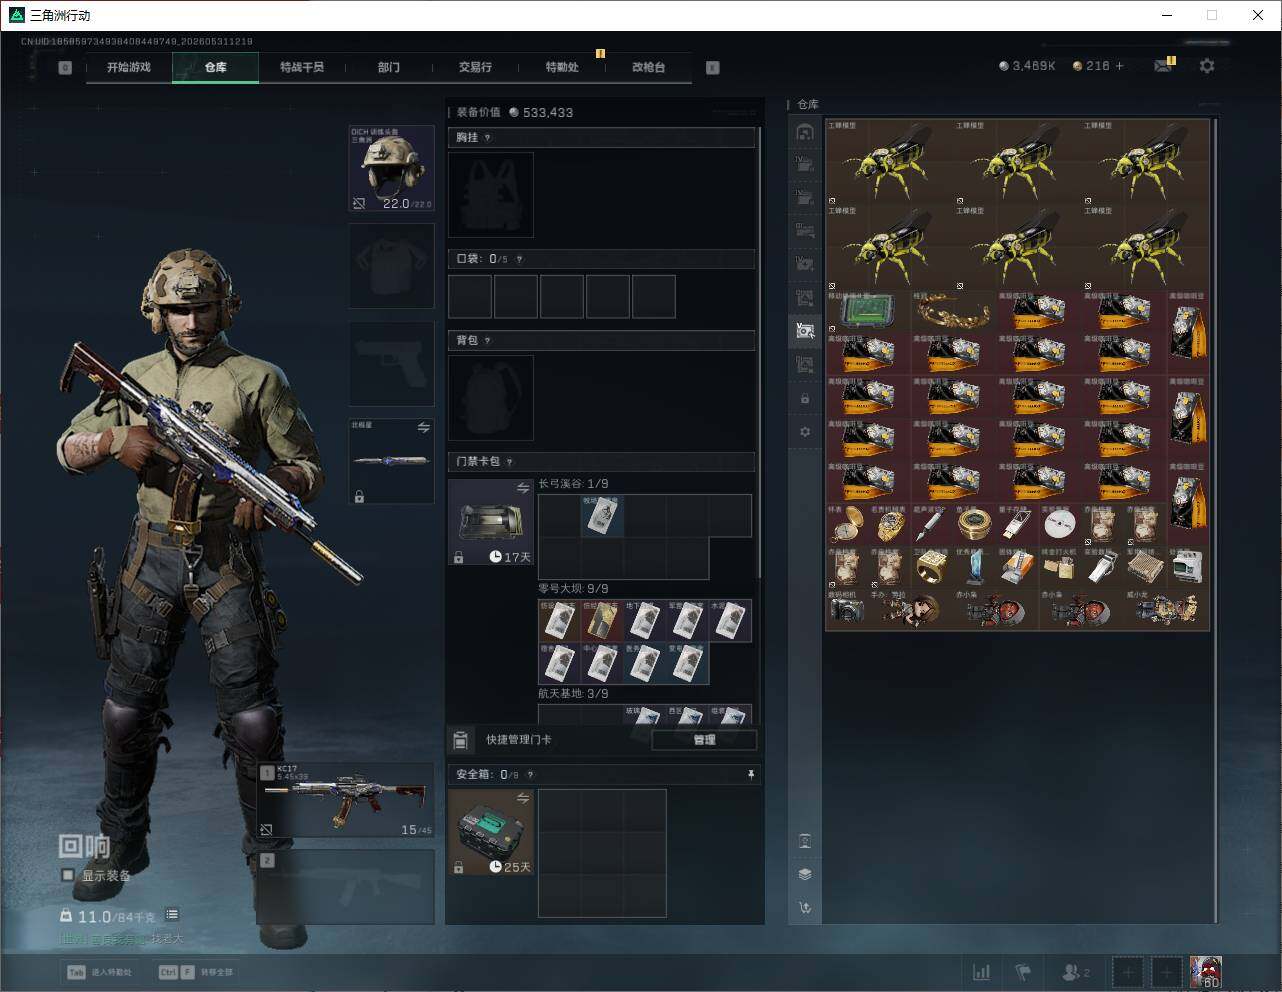1282x992 pixels.
Task: Switch to 改枪台 tab
Action: [x=648, y=67]
